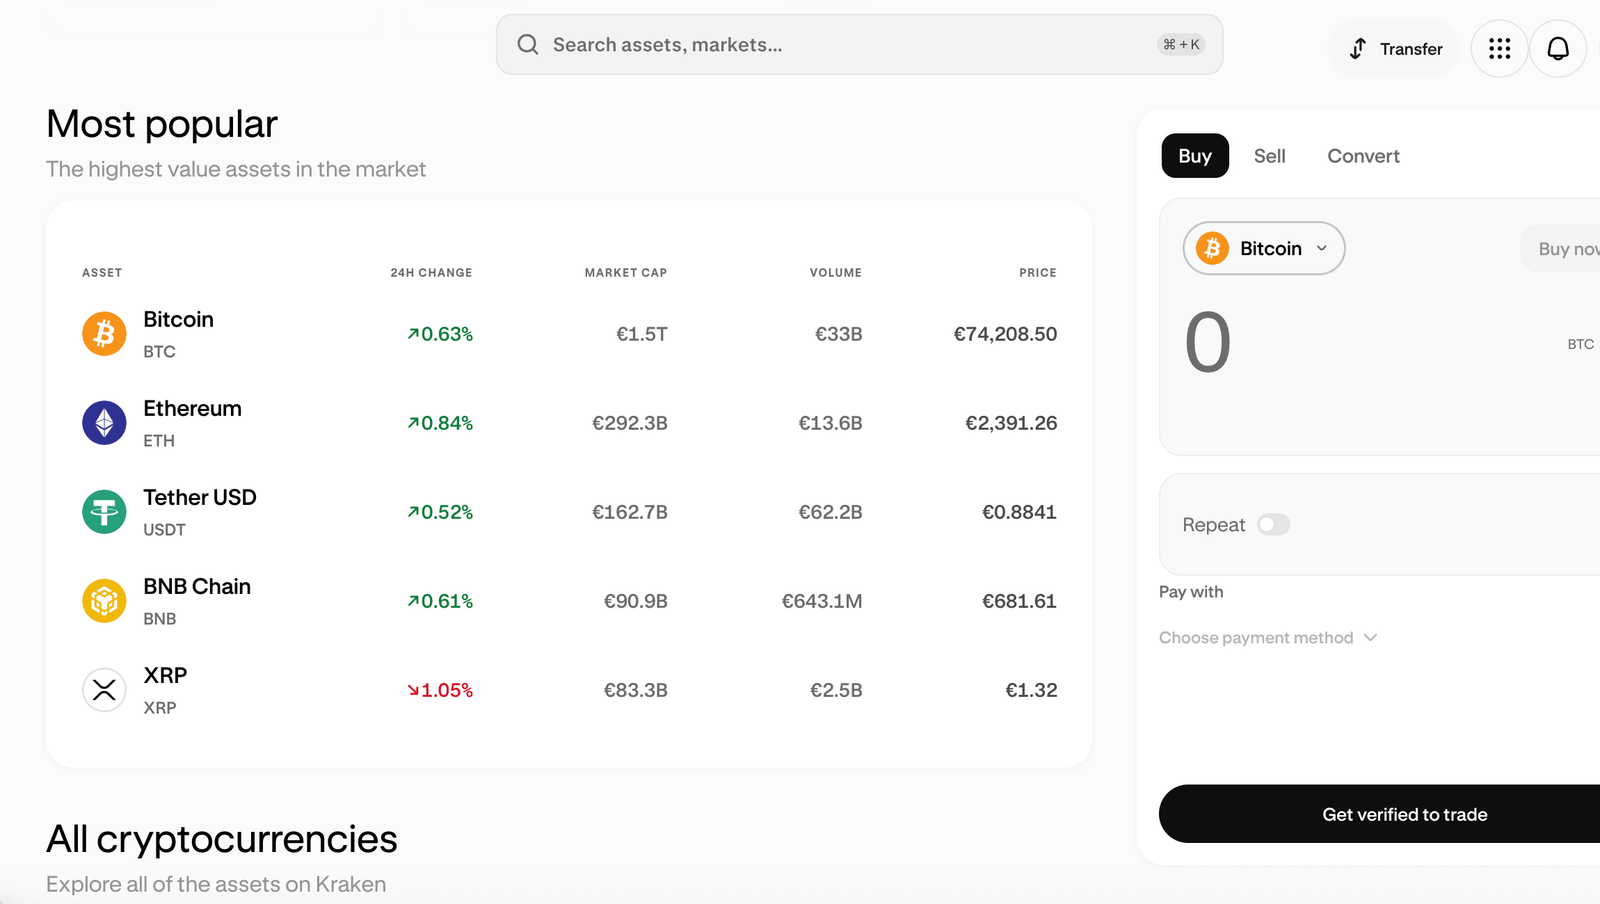Click the Tether USD logo icon
The image size is (1600, 904).
pos(104,512)
